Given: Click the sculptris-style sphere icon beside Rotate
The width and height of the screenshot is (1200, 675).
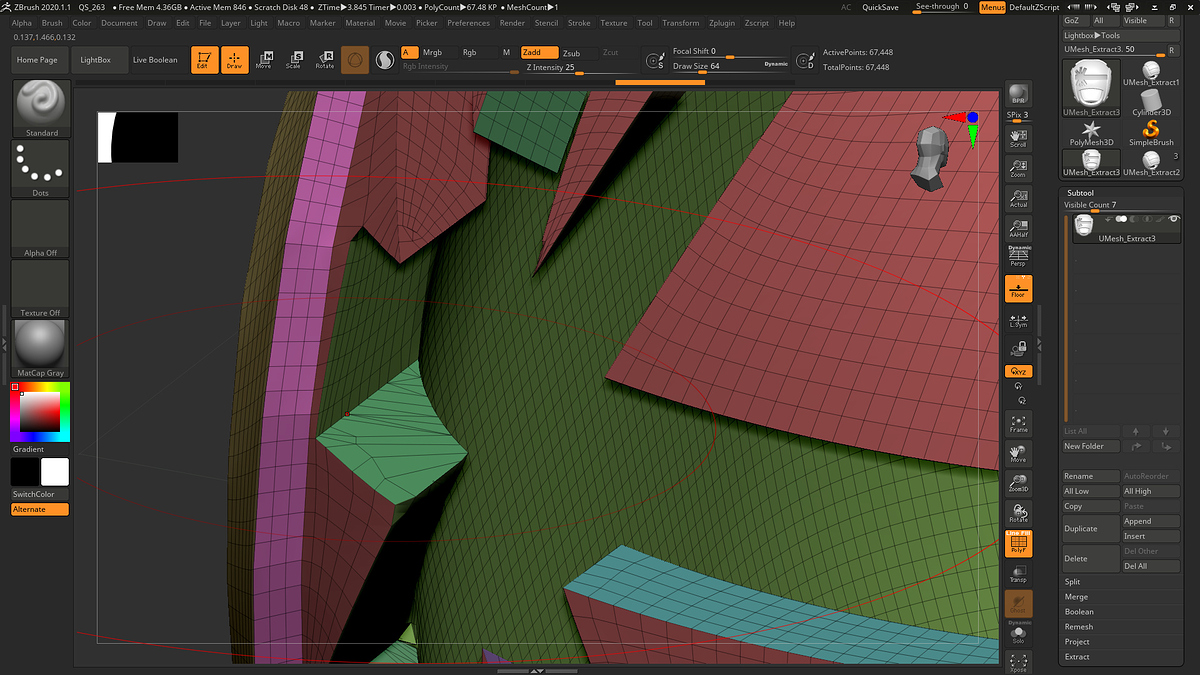Looking at the screenshot, I should click(353, 60).
